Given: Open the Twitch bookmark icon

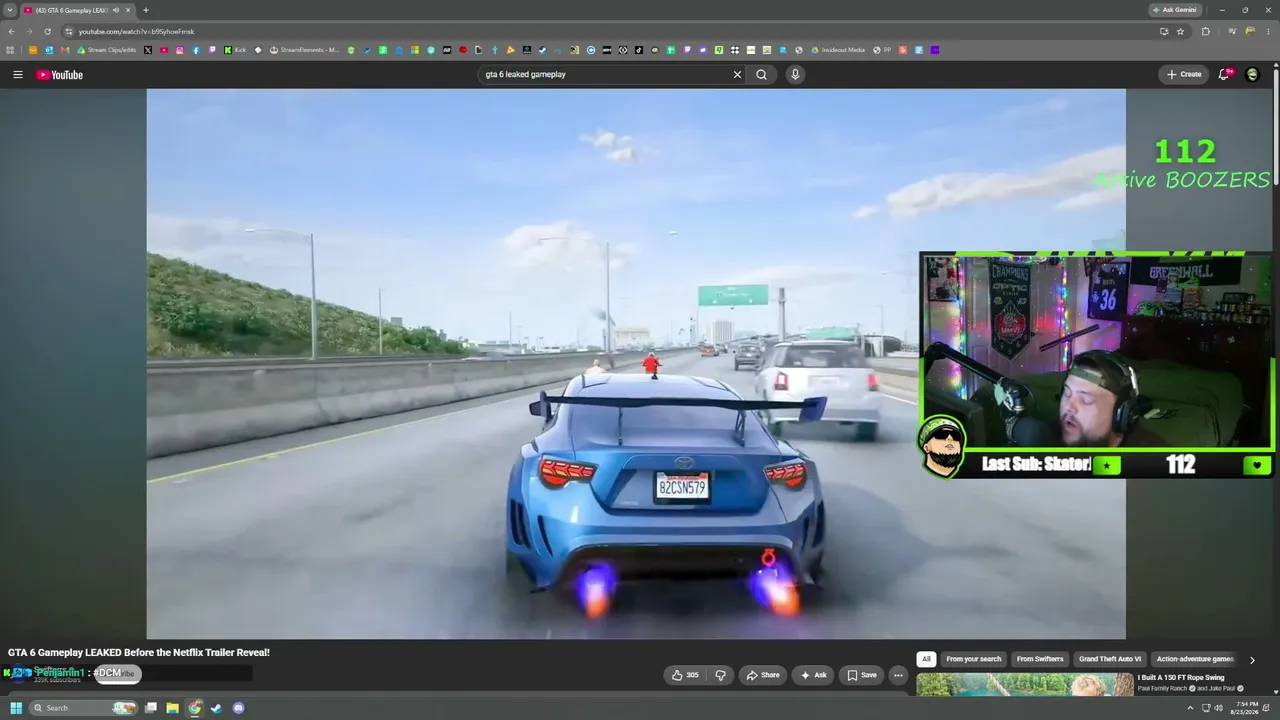Looking at the screenshot, I should 212,50.
